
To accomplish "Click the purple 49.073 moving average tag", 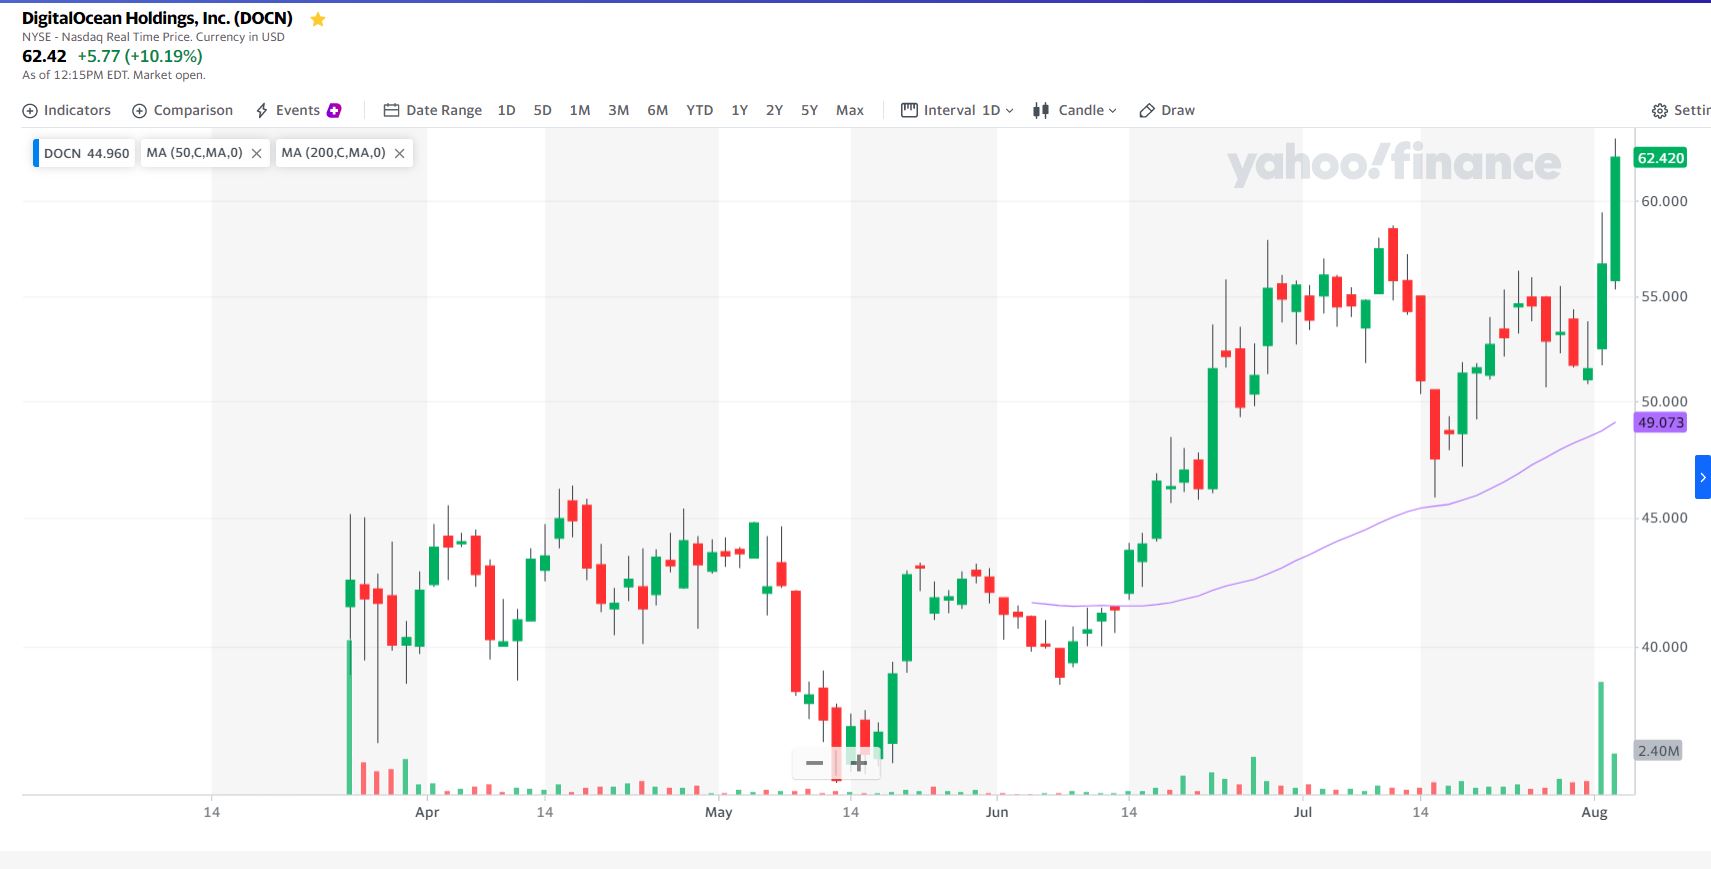I will tap(1661, 423).
